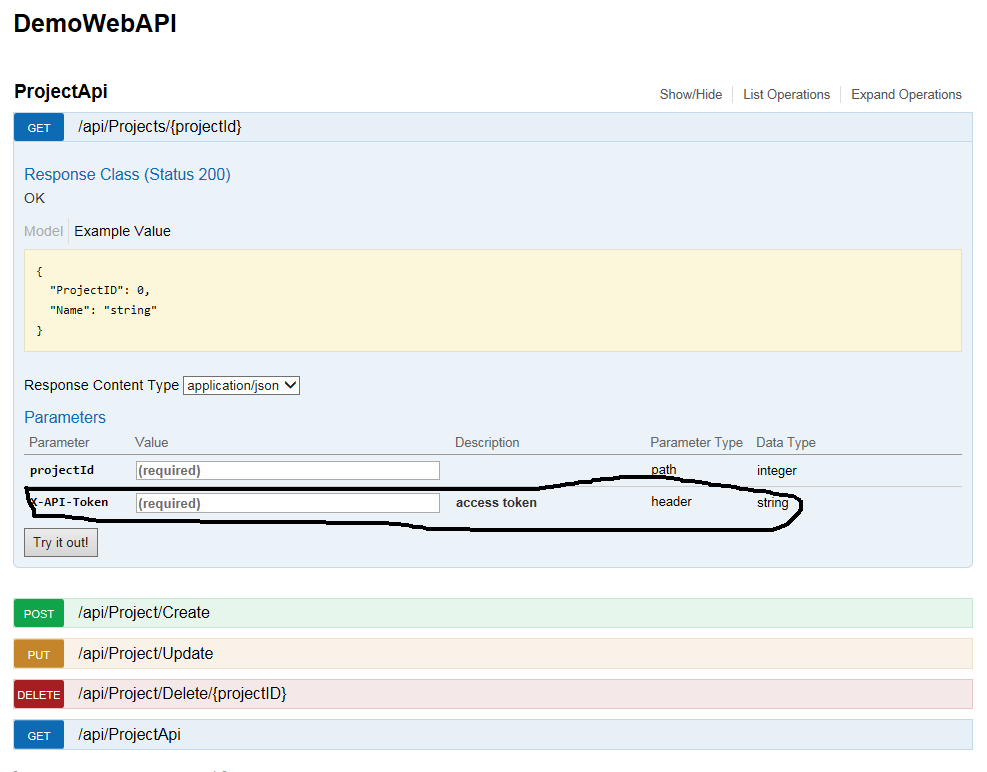The width and height of the screenshot is (987, 772).
Task: Click the PUT badge for /api/Project/Update
Action: click(38, 653)
